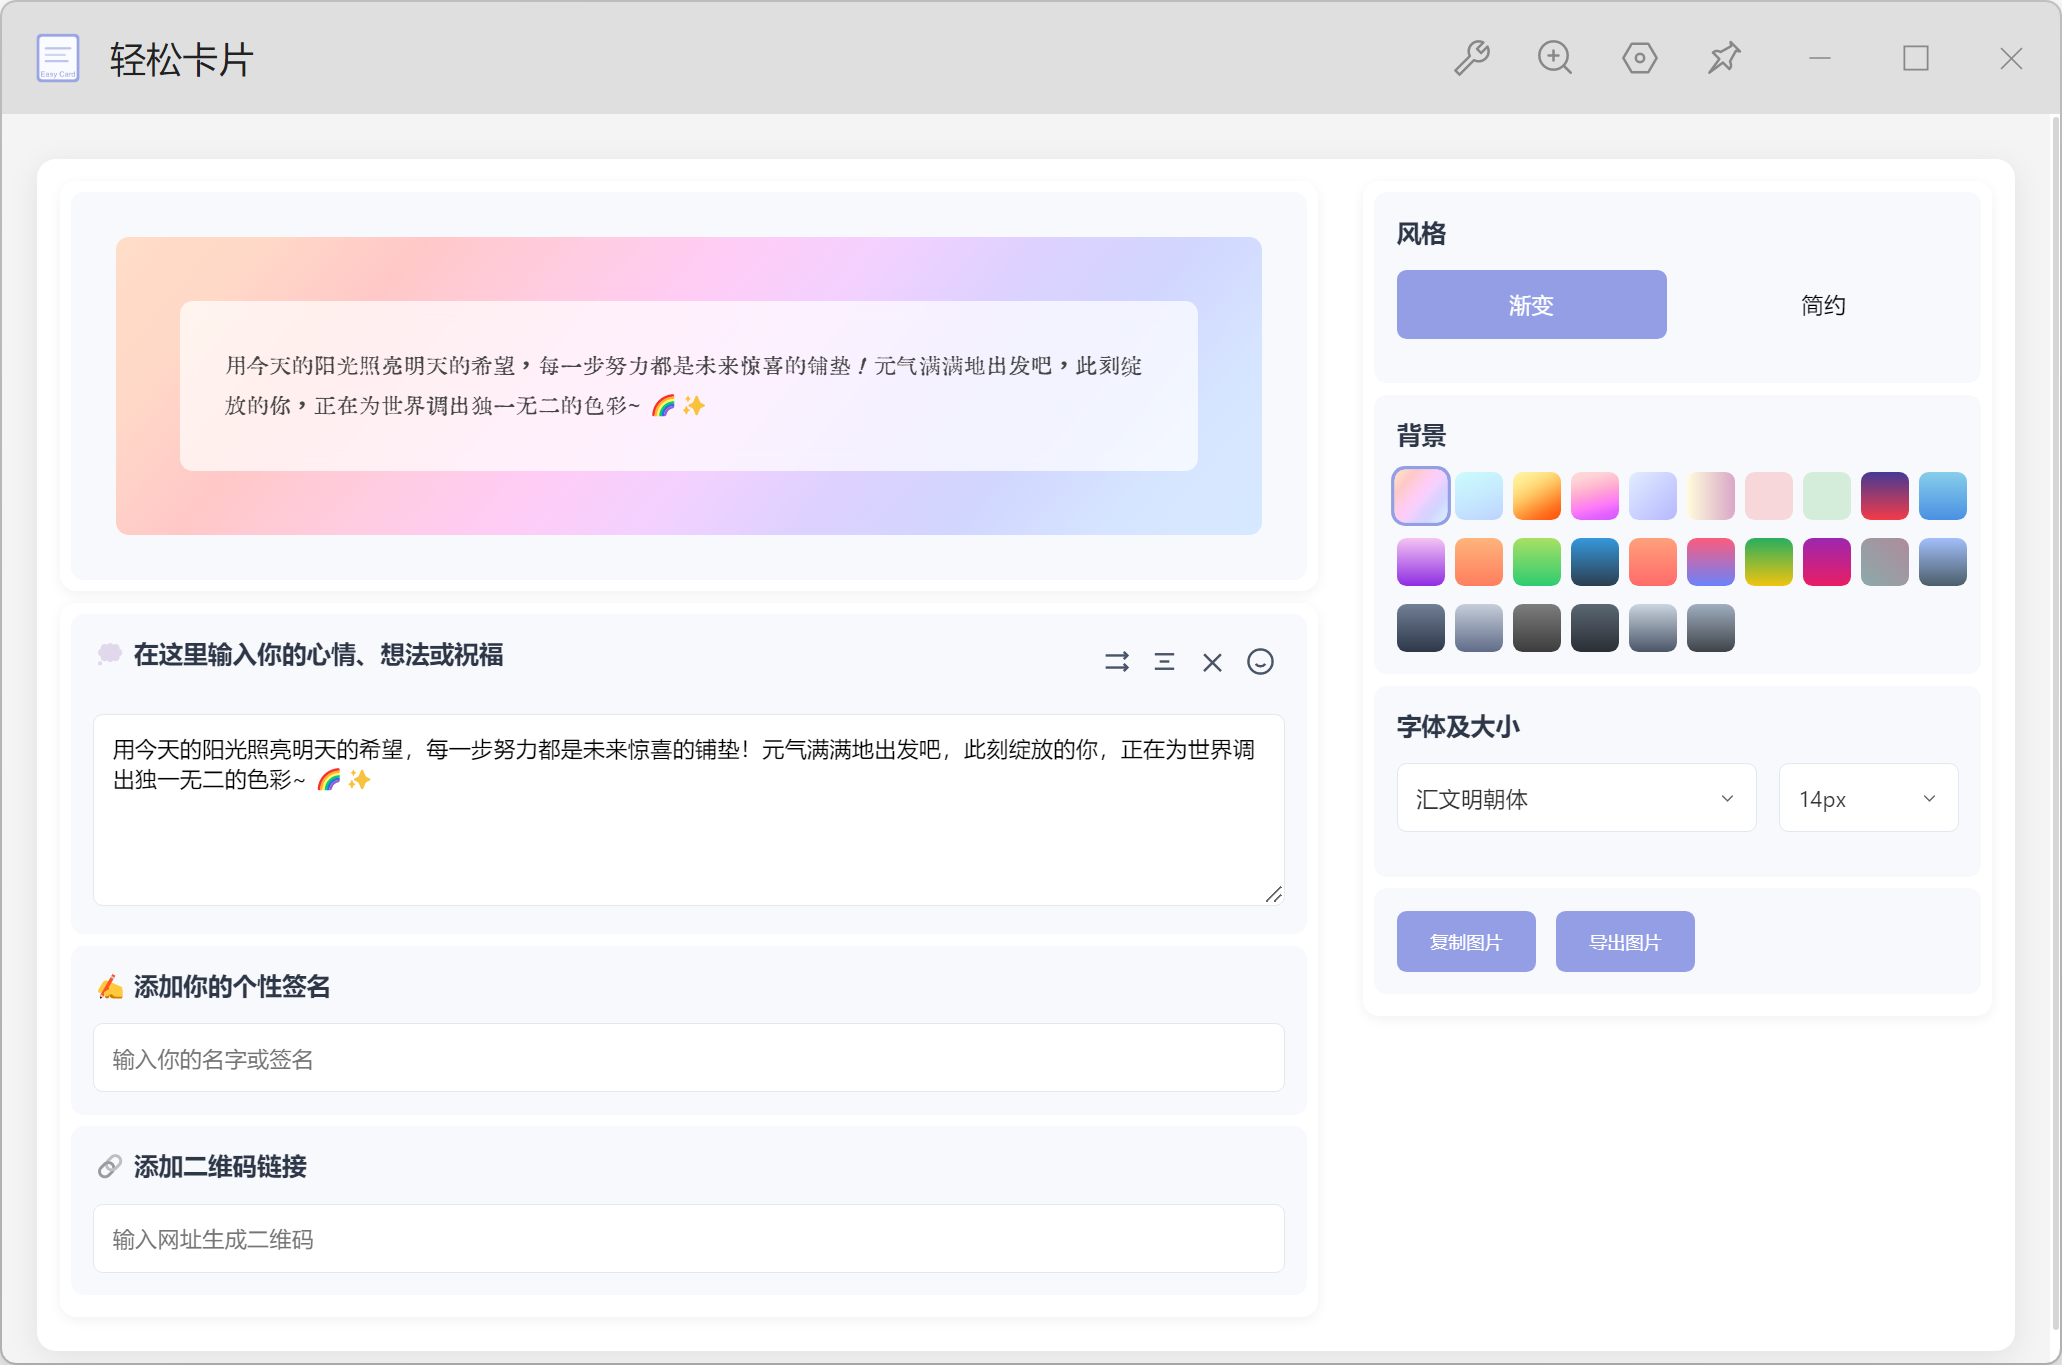Select the yellow-orange gradient swatch
The image size is (2062, 1365).
click(x=1537, y=496)
